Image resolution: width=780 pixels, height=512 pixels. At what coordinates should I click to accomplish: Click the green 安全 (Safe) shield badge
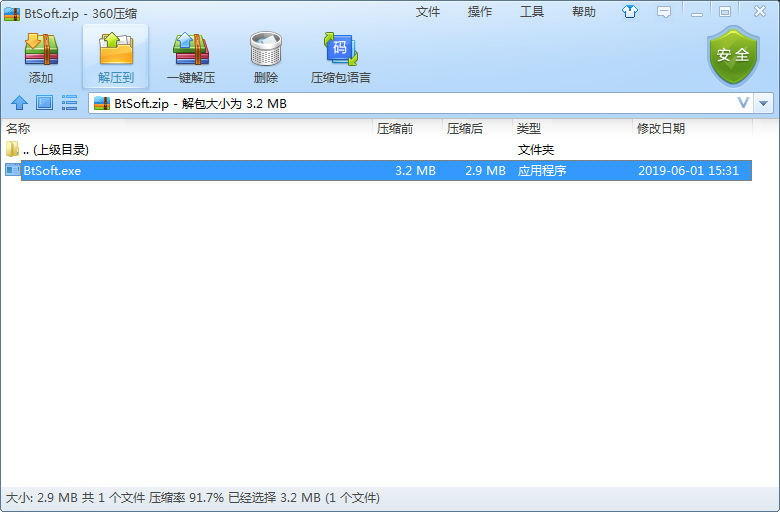pos(733,56)
